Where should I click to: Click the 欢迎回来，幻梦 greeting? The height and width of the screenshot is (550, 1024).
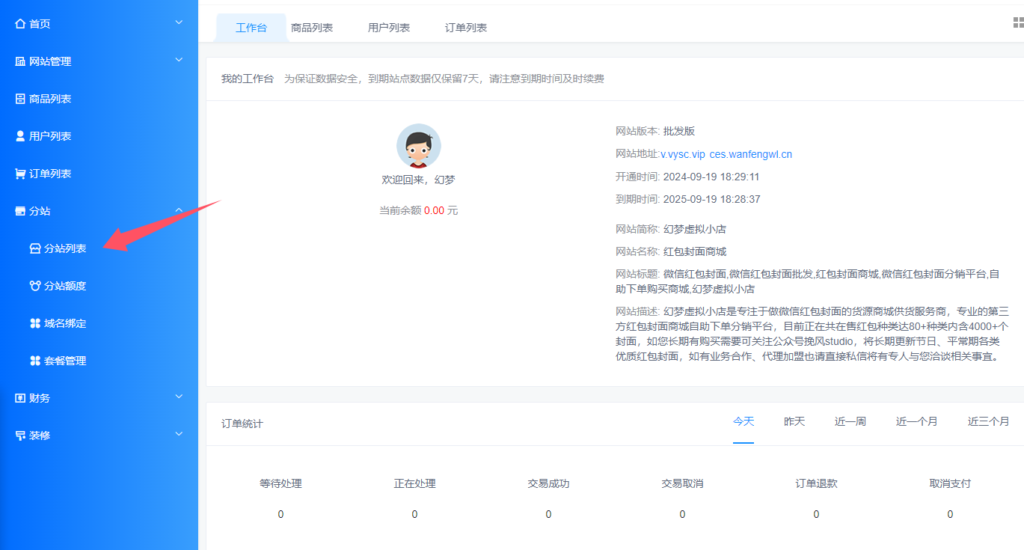pos(419,180)
